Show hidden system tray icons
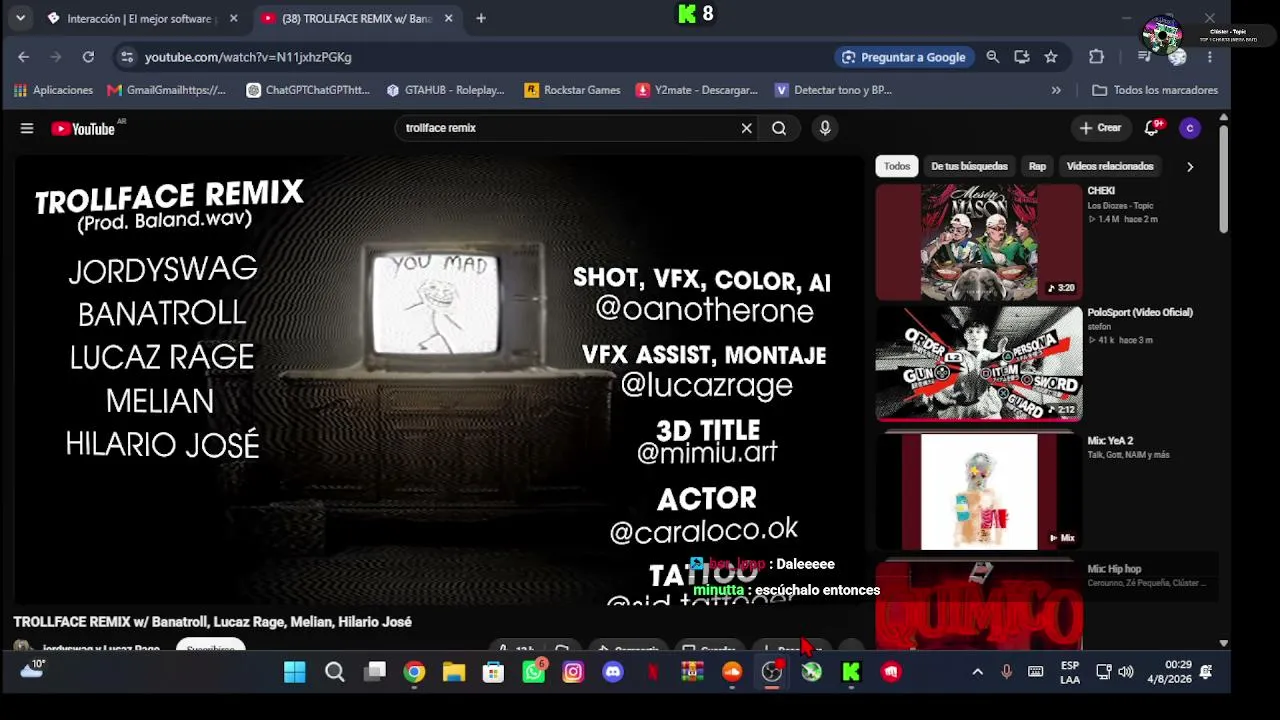1280x720 pixels. [977, 672]
